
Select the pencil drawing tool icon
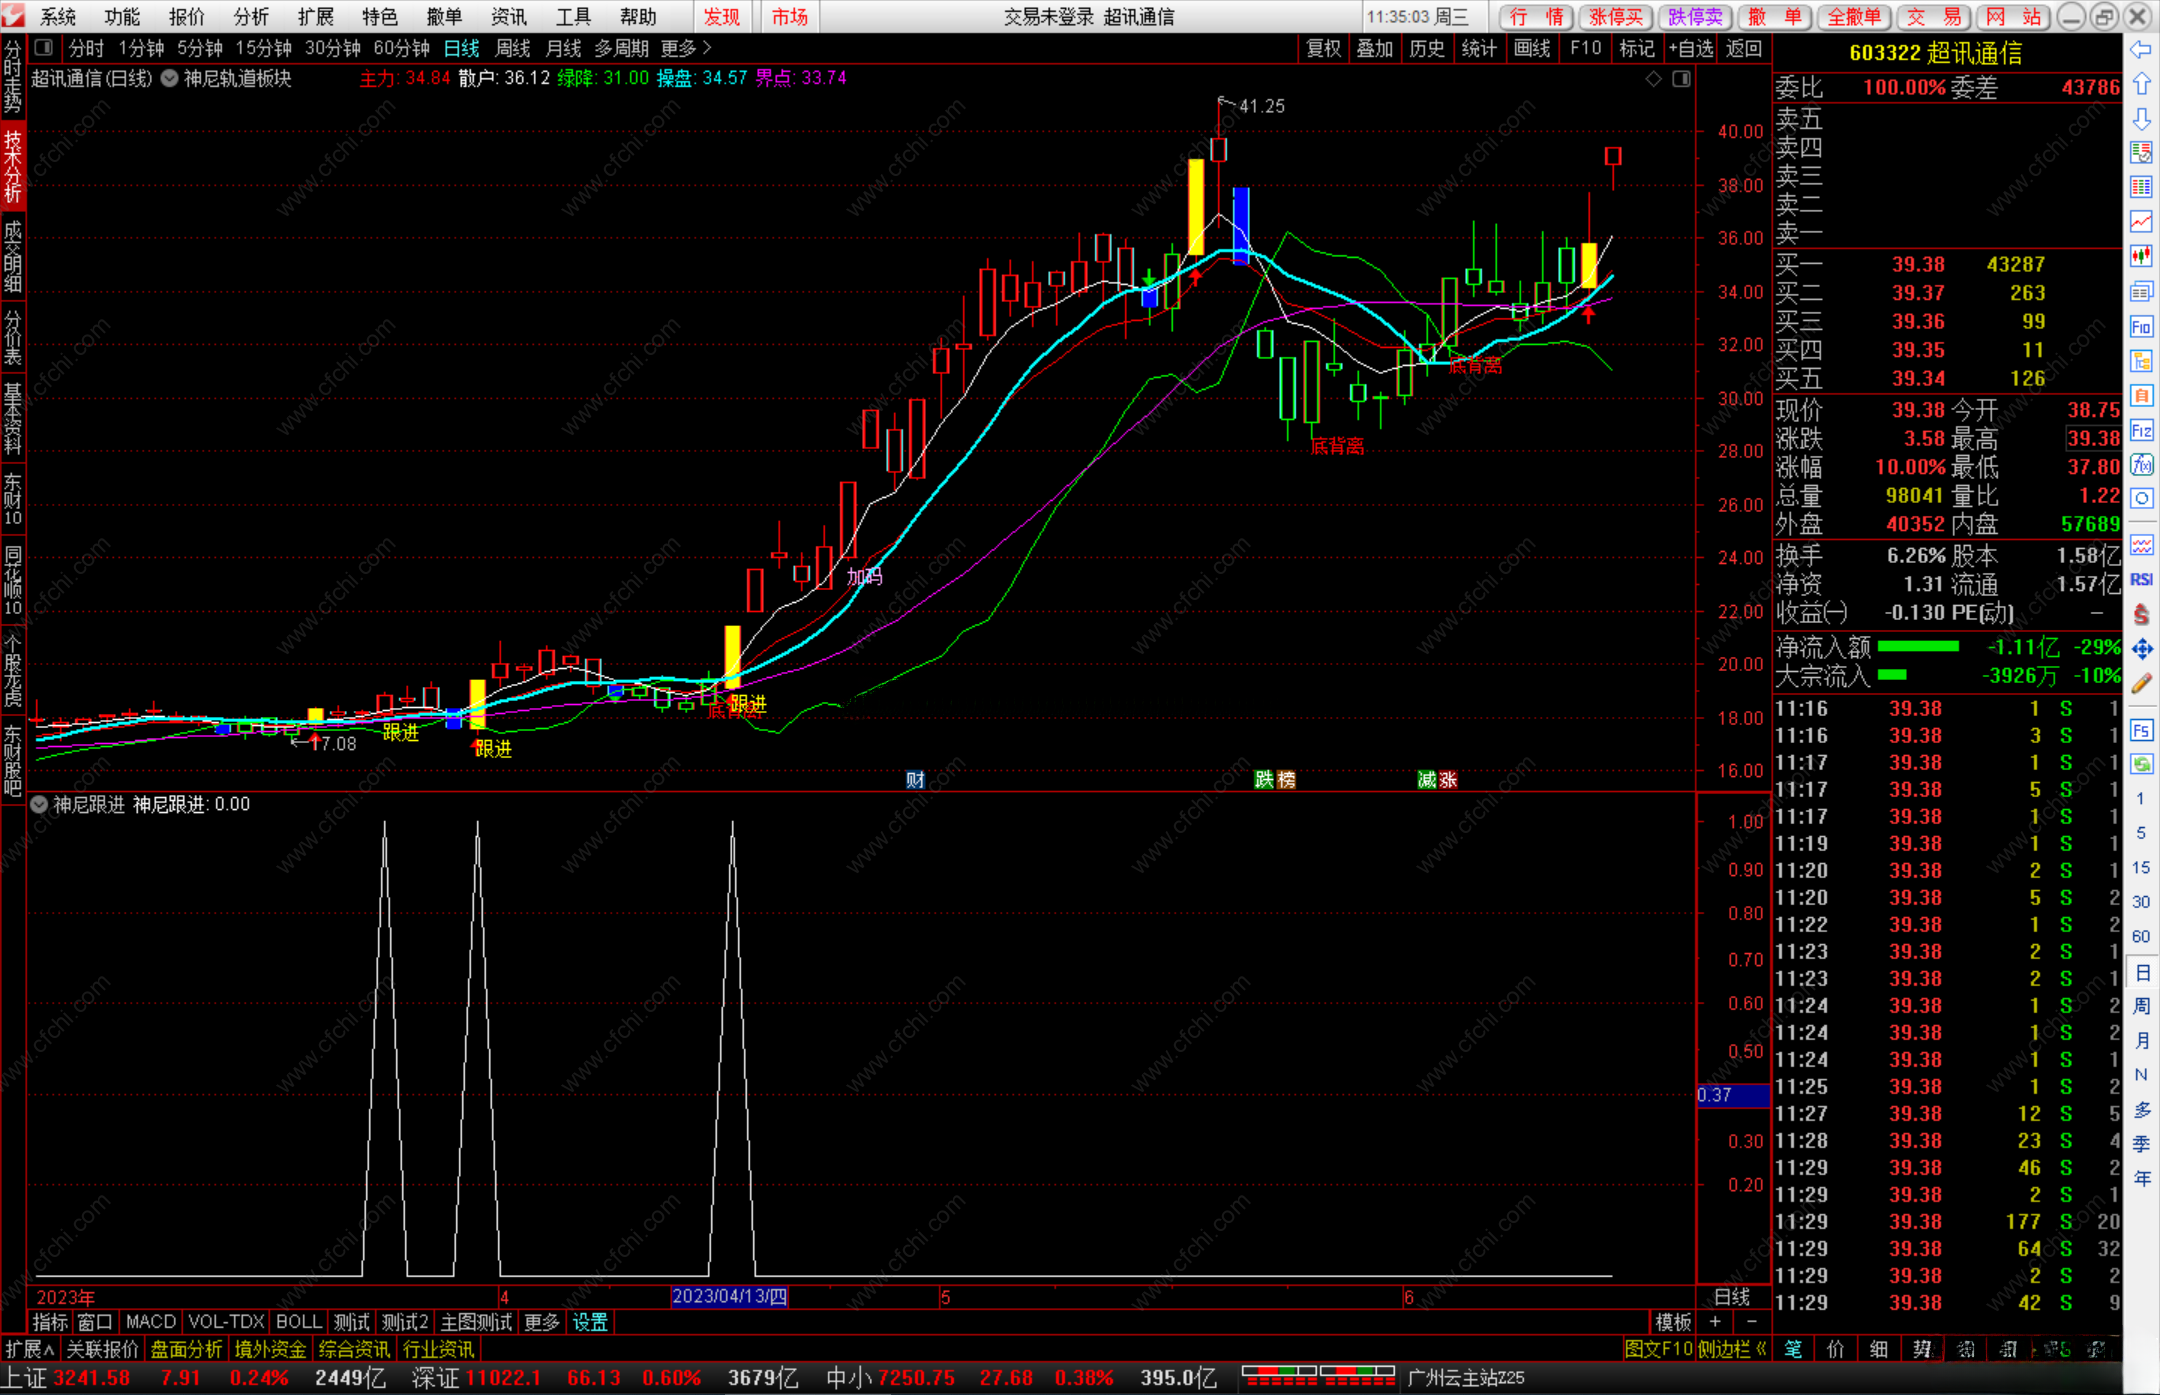click(x=2141, y=684)
